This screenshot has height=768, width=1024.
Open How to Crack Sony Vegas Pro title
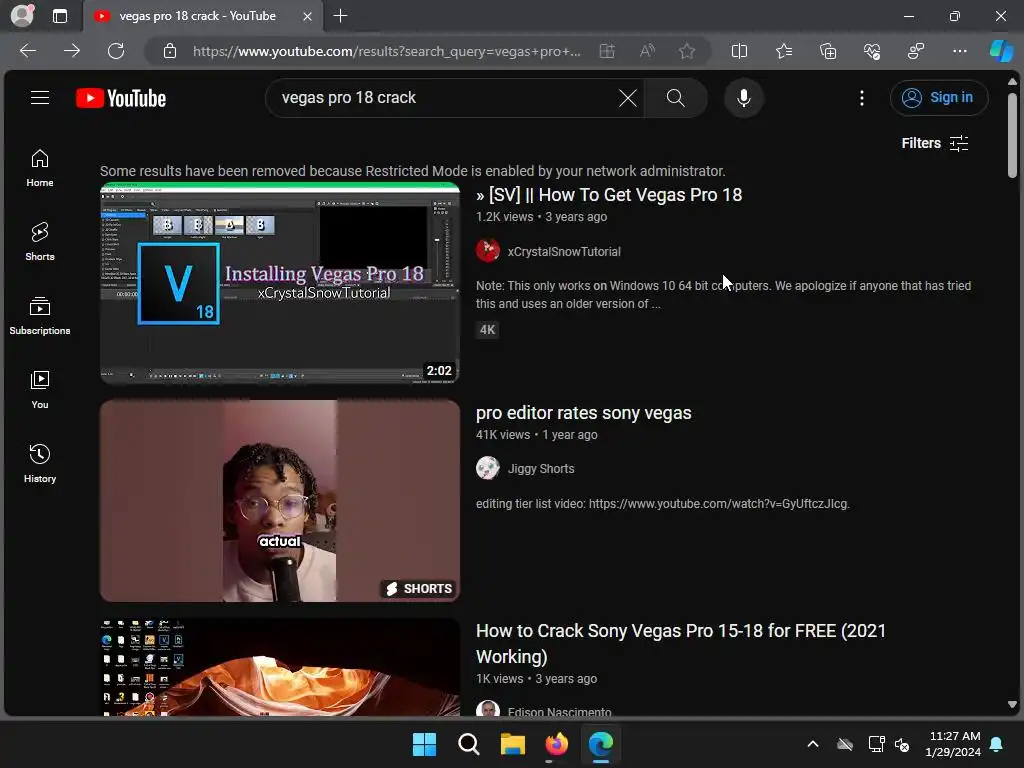tap(680, 643)
